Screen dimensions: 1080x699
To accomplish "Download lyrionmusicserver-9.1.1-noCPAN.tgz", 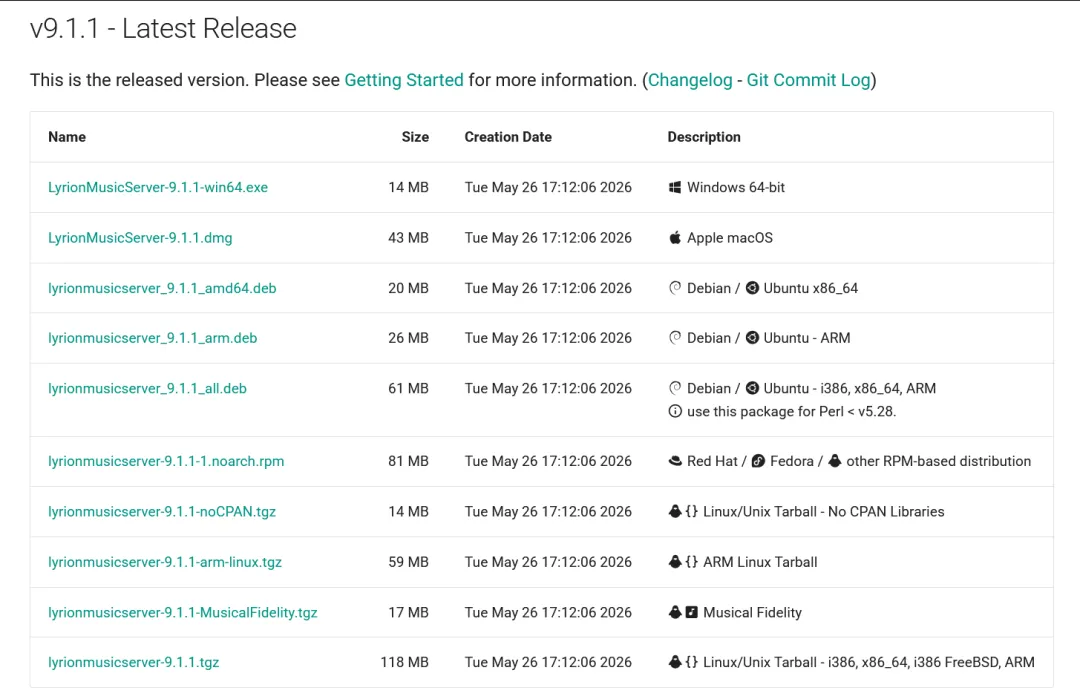I will 162,511.
